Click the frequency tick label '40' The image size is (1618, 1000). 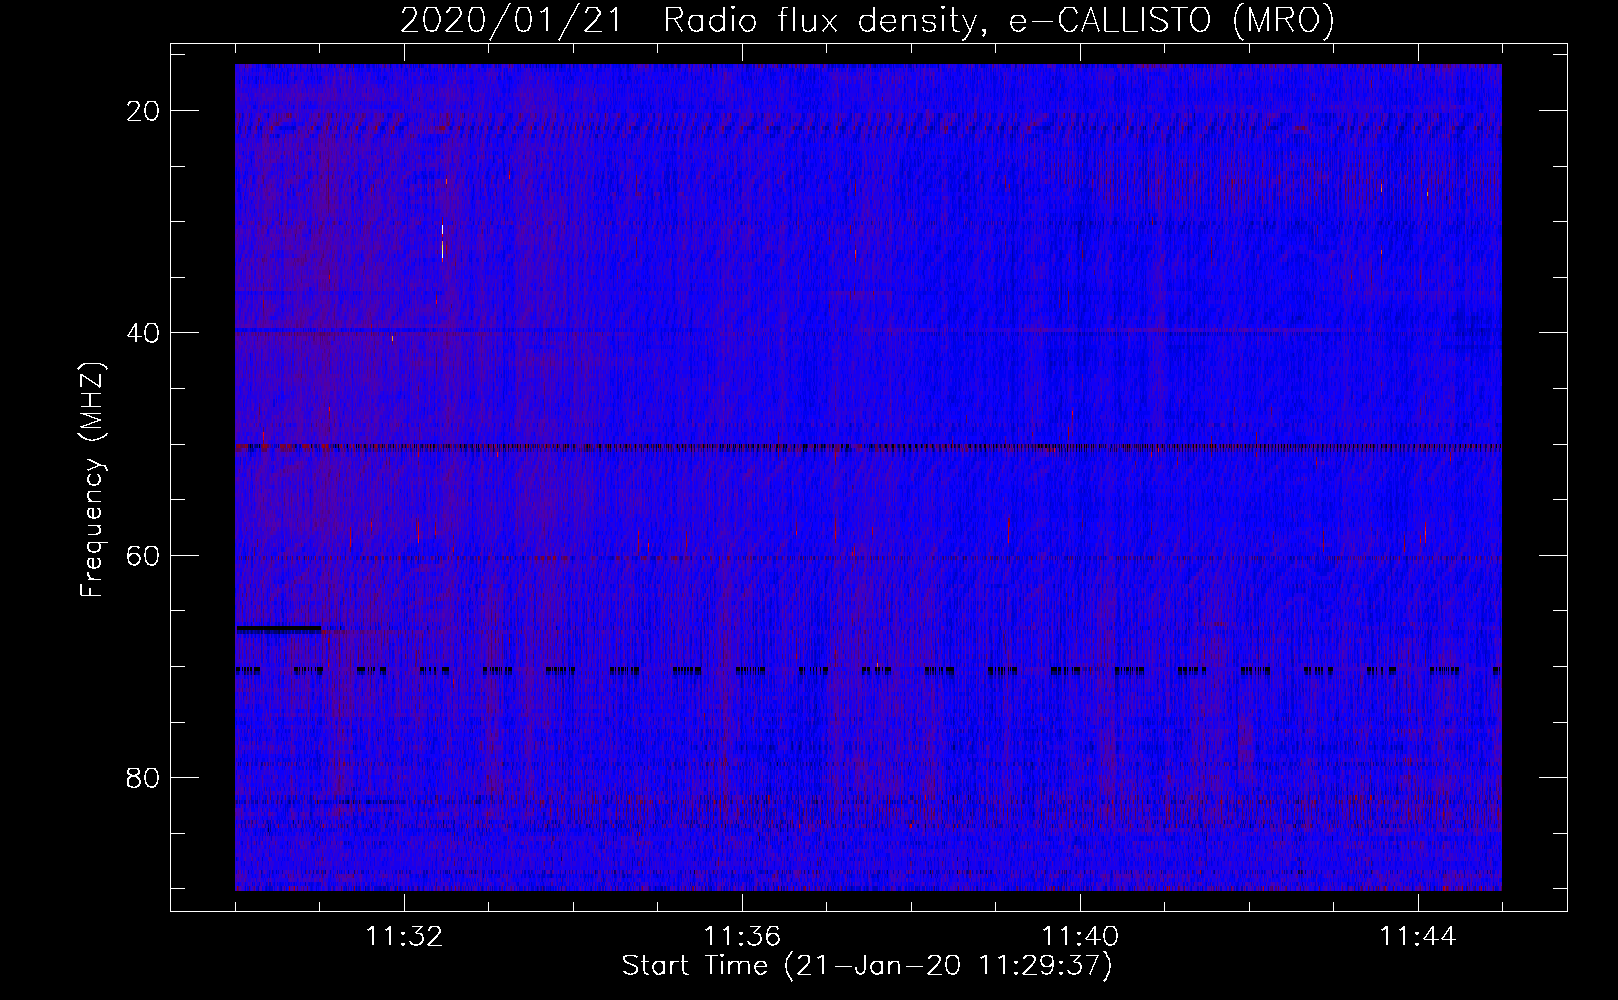pos(144,333)
